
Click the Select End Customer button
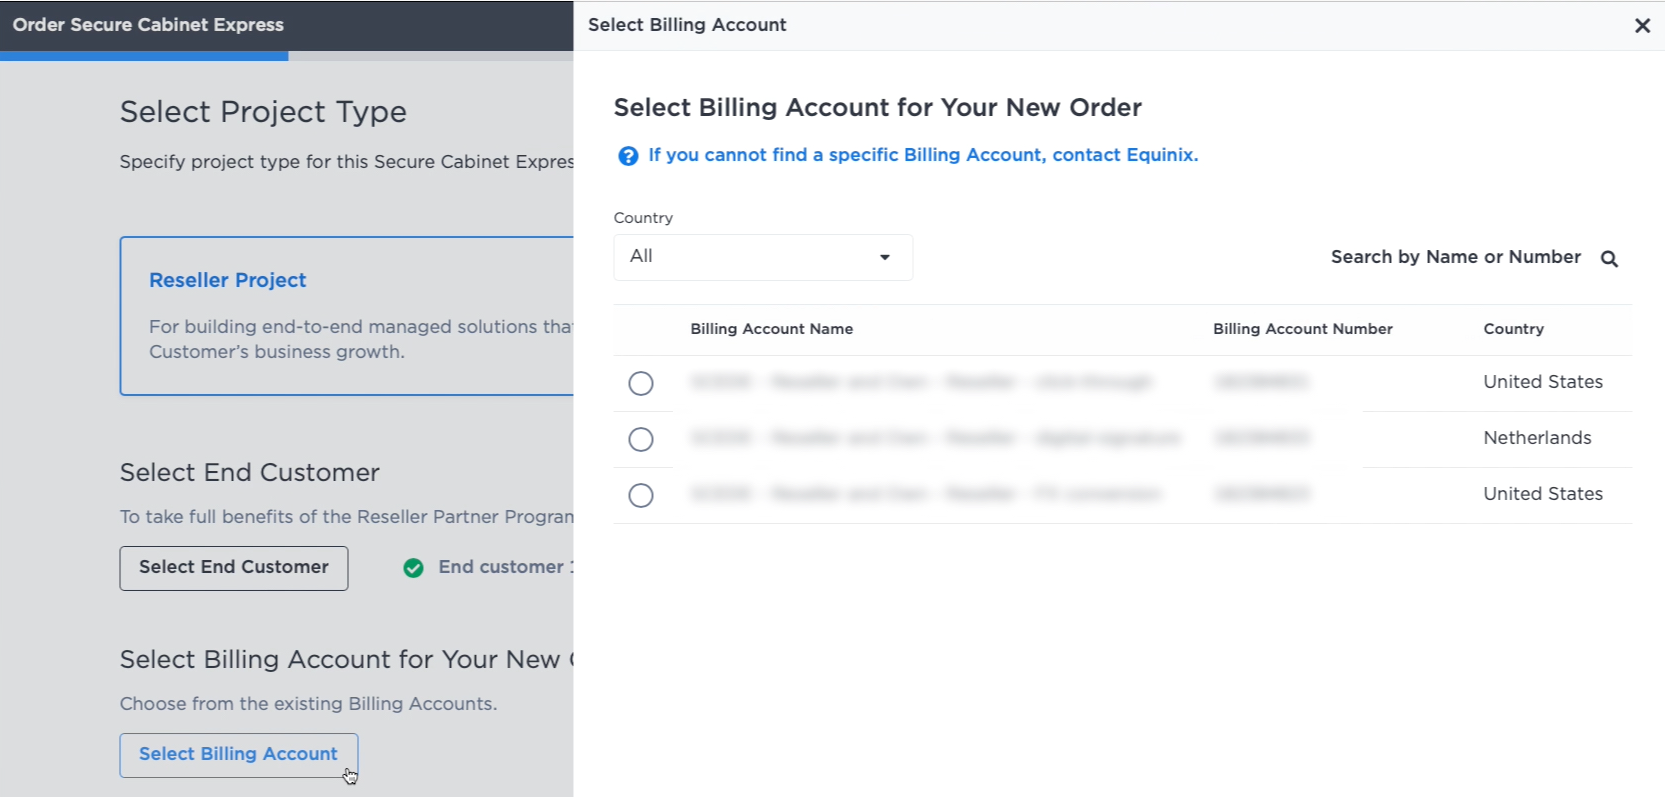(234, 568)
